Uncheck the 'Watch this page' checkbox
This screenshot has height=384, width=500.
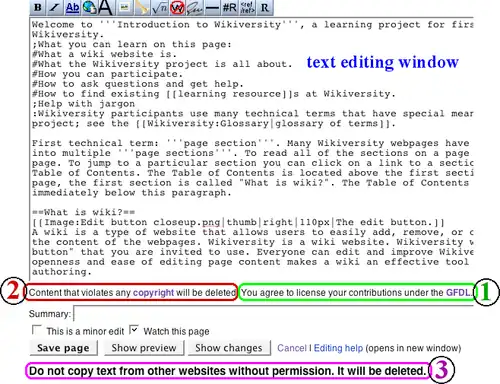134,330
